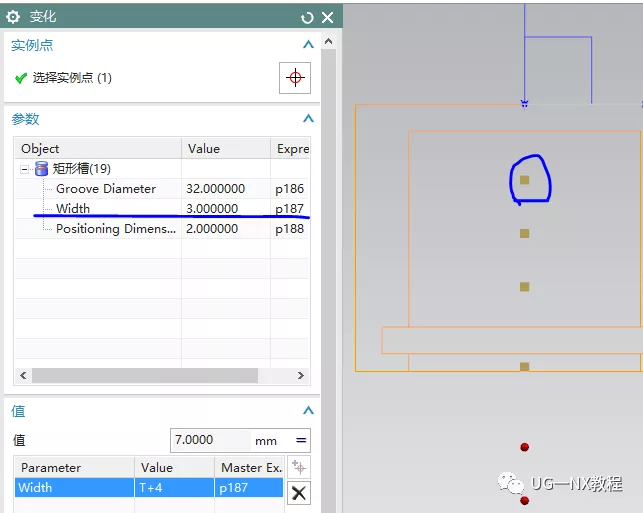Click the 值 input field showing 7.0000

pyautogui.click(x=210, y=440)
